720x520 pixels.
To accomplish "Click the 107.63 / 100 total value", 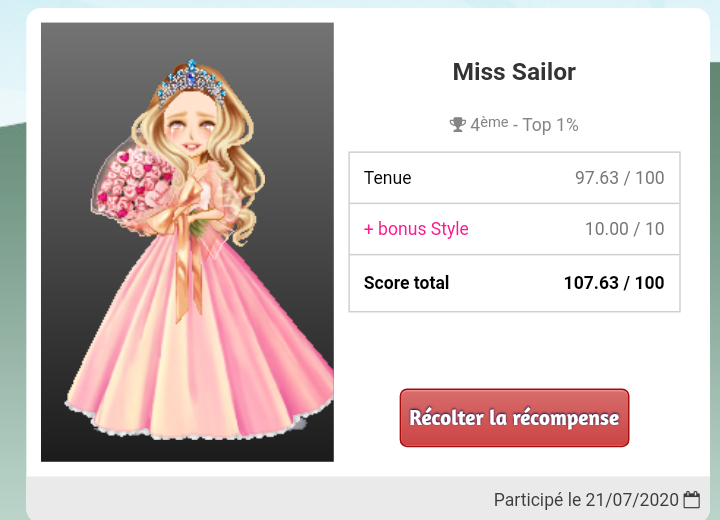I will 614,283.
